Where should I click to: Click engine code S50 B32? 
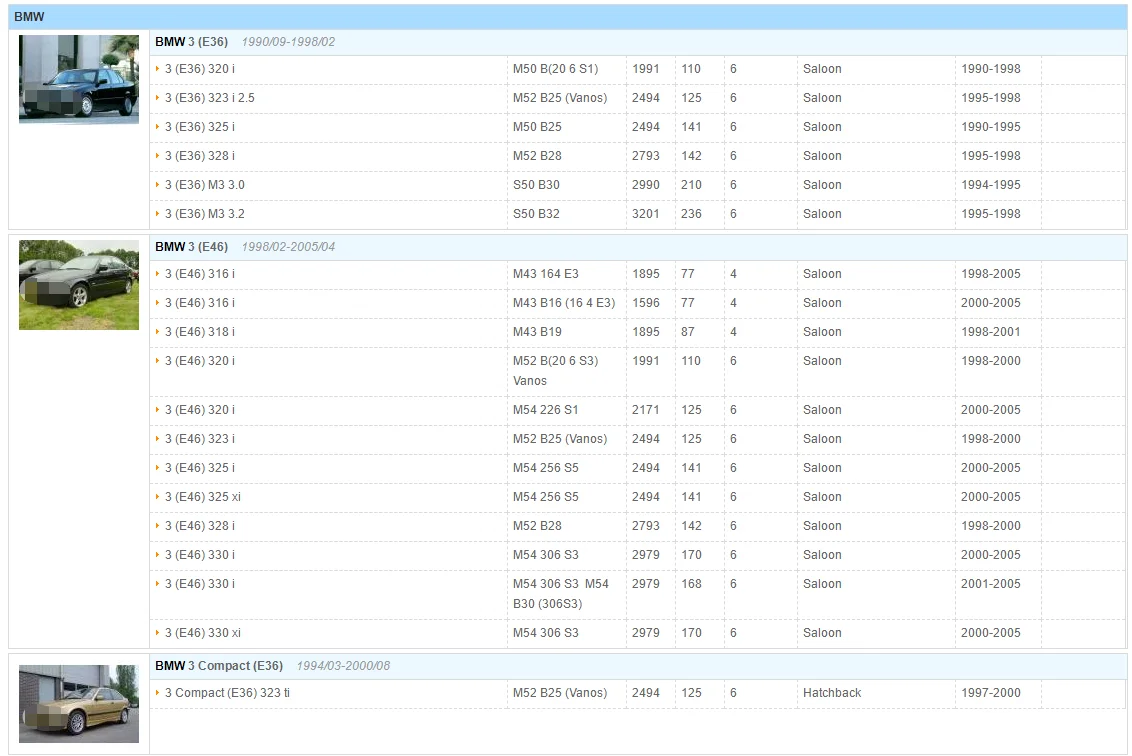coord(536,214)
